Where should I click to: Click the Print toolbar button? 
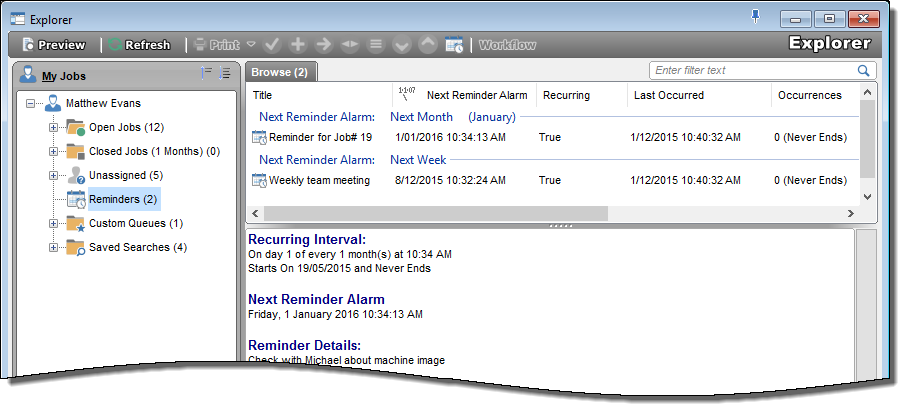[x=217, y=45]
